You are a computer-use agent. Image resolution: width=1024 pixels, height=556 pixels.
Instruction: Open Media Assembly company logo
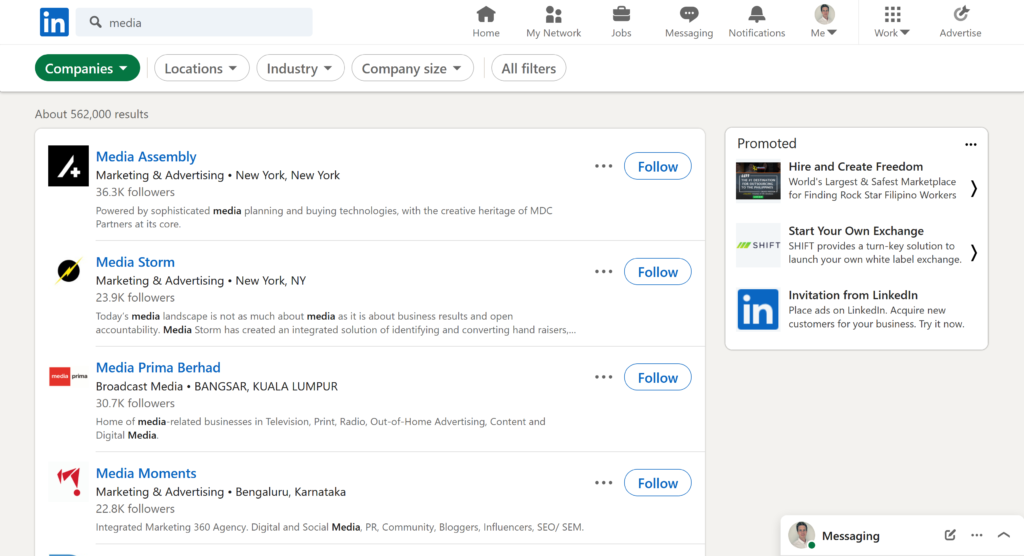pyautogui.click(x=68, y=166)
